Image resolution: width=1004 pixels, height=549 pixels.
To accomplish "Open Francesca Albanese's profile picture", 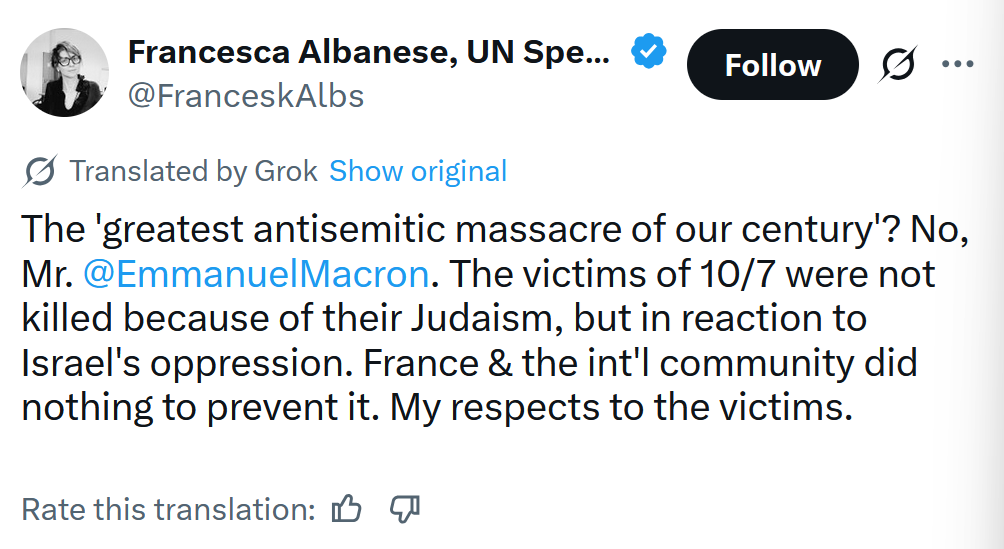I will tap(64, 72).
